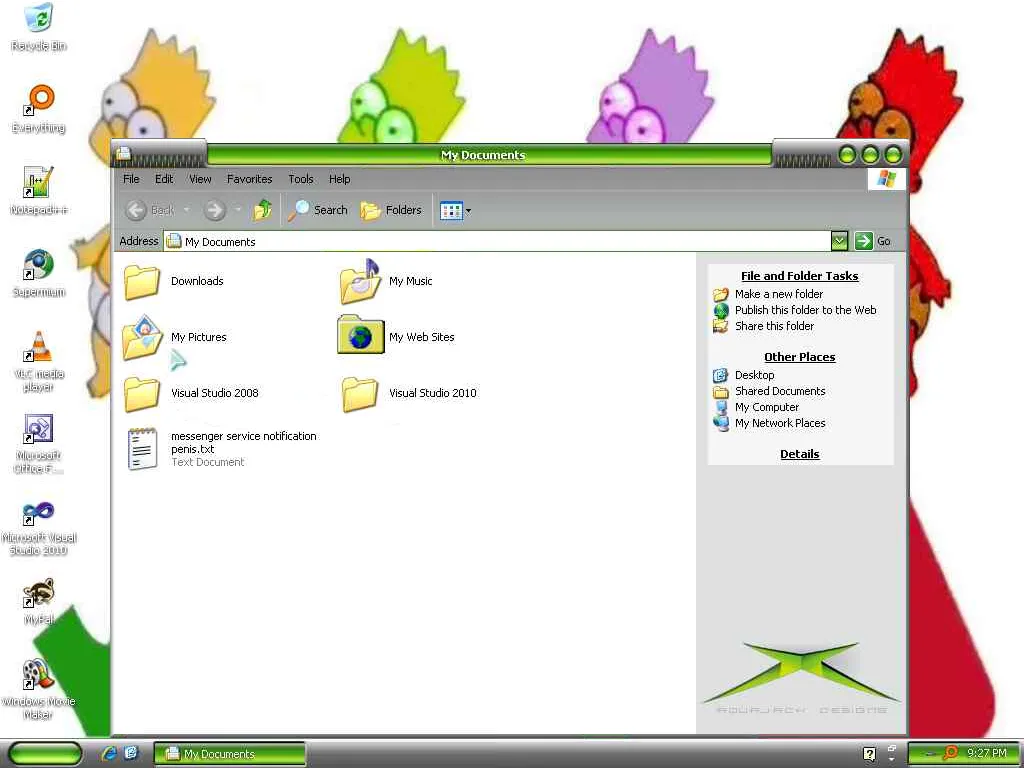Open the File menu
The height and width of the screenshot is (768, 1024).
(131, 179)
